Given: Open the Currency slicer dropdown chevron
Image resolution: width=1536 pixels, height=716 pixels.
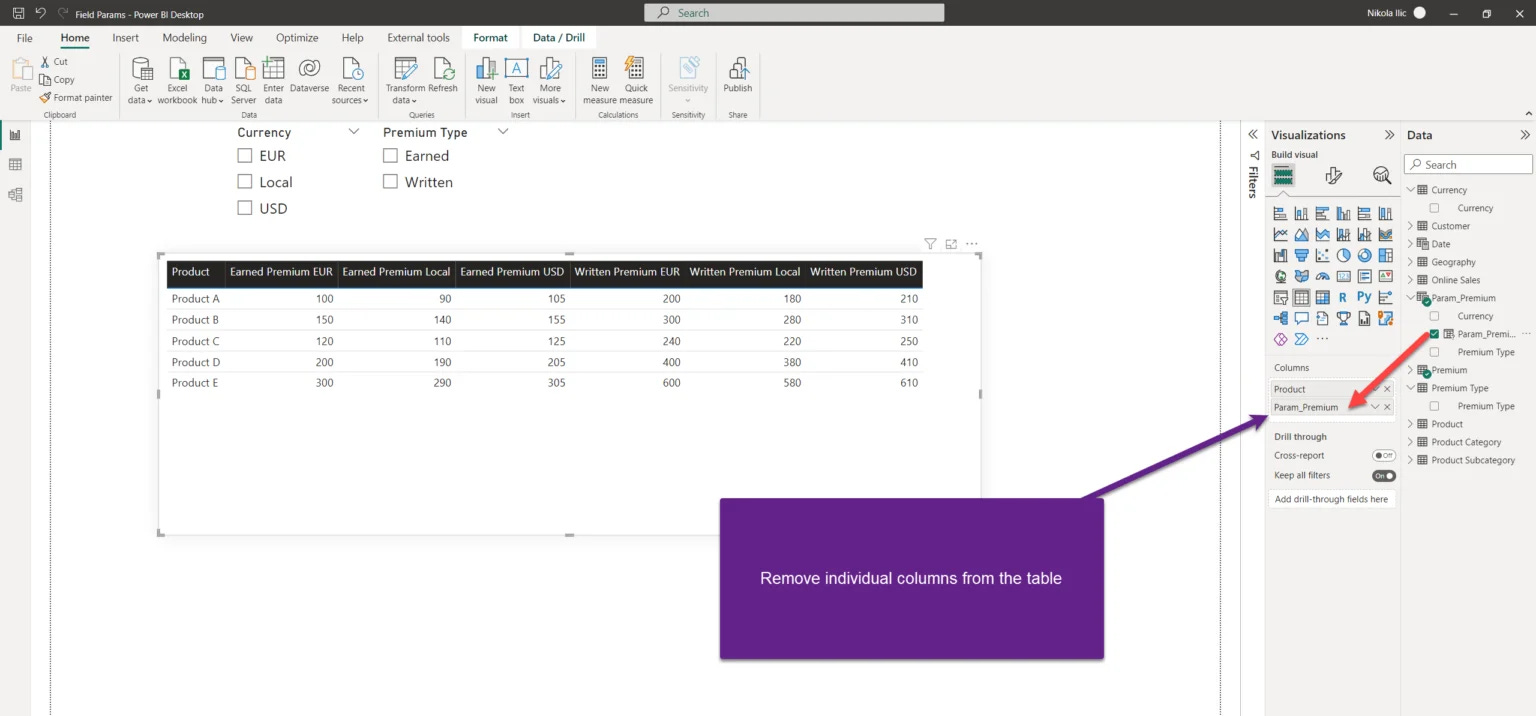Looking at the screenshot, I should click(x=353, y=132).
